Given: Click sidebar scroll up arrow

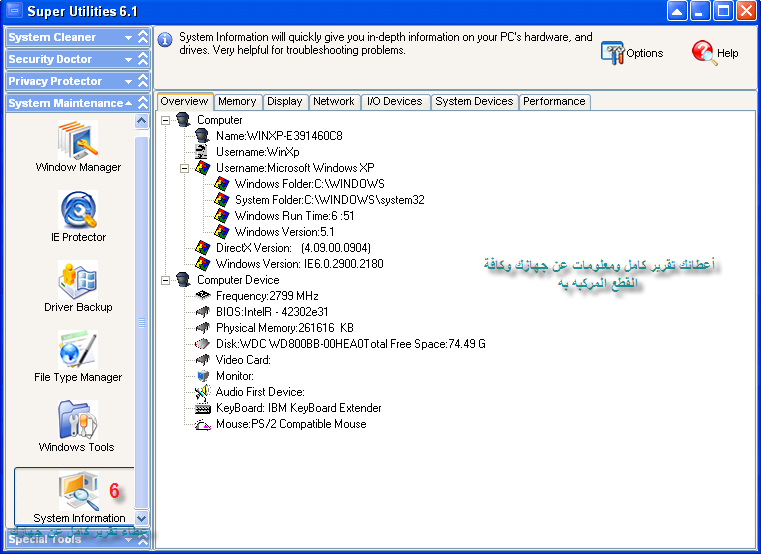Looking at the screenshot, I should pyautogui.click(x=141, y=121).
